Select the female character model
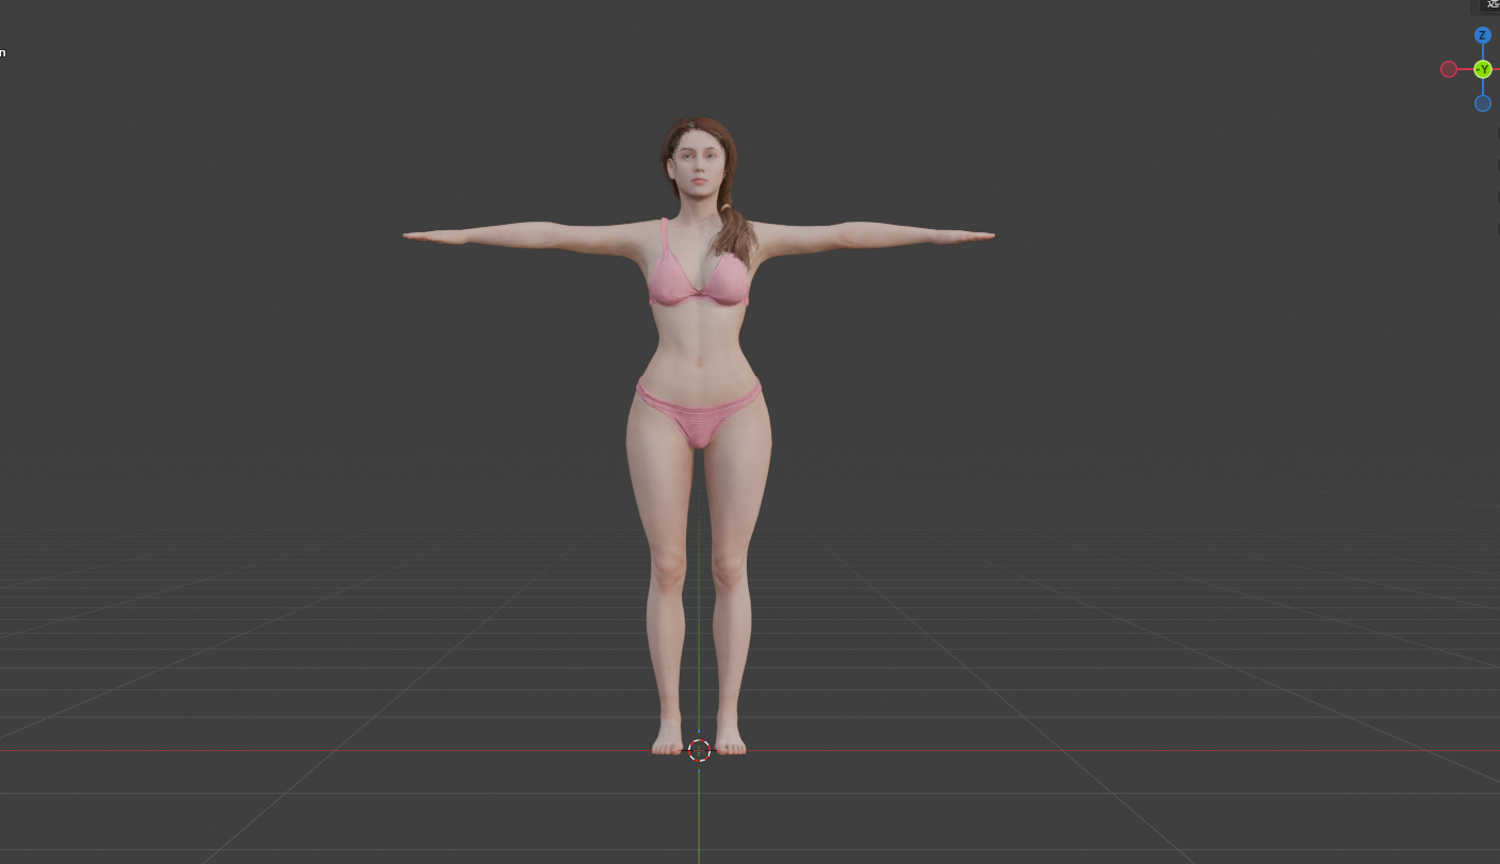This screenshot has height=864, width=1500. point(699,436)
